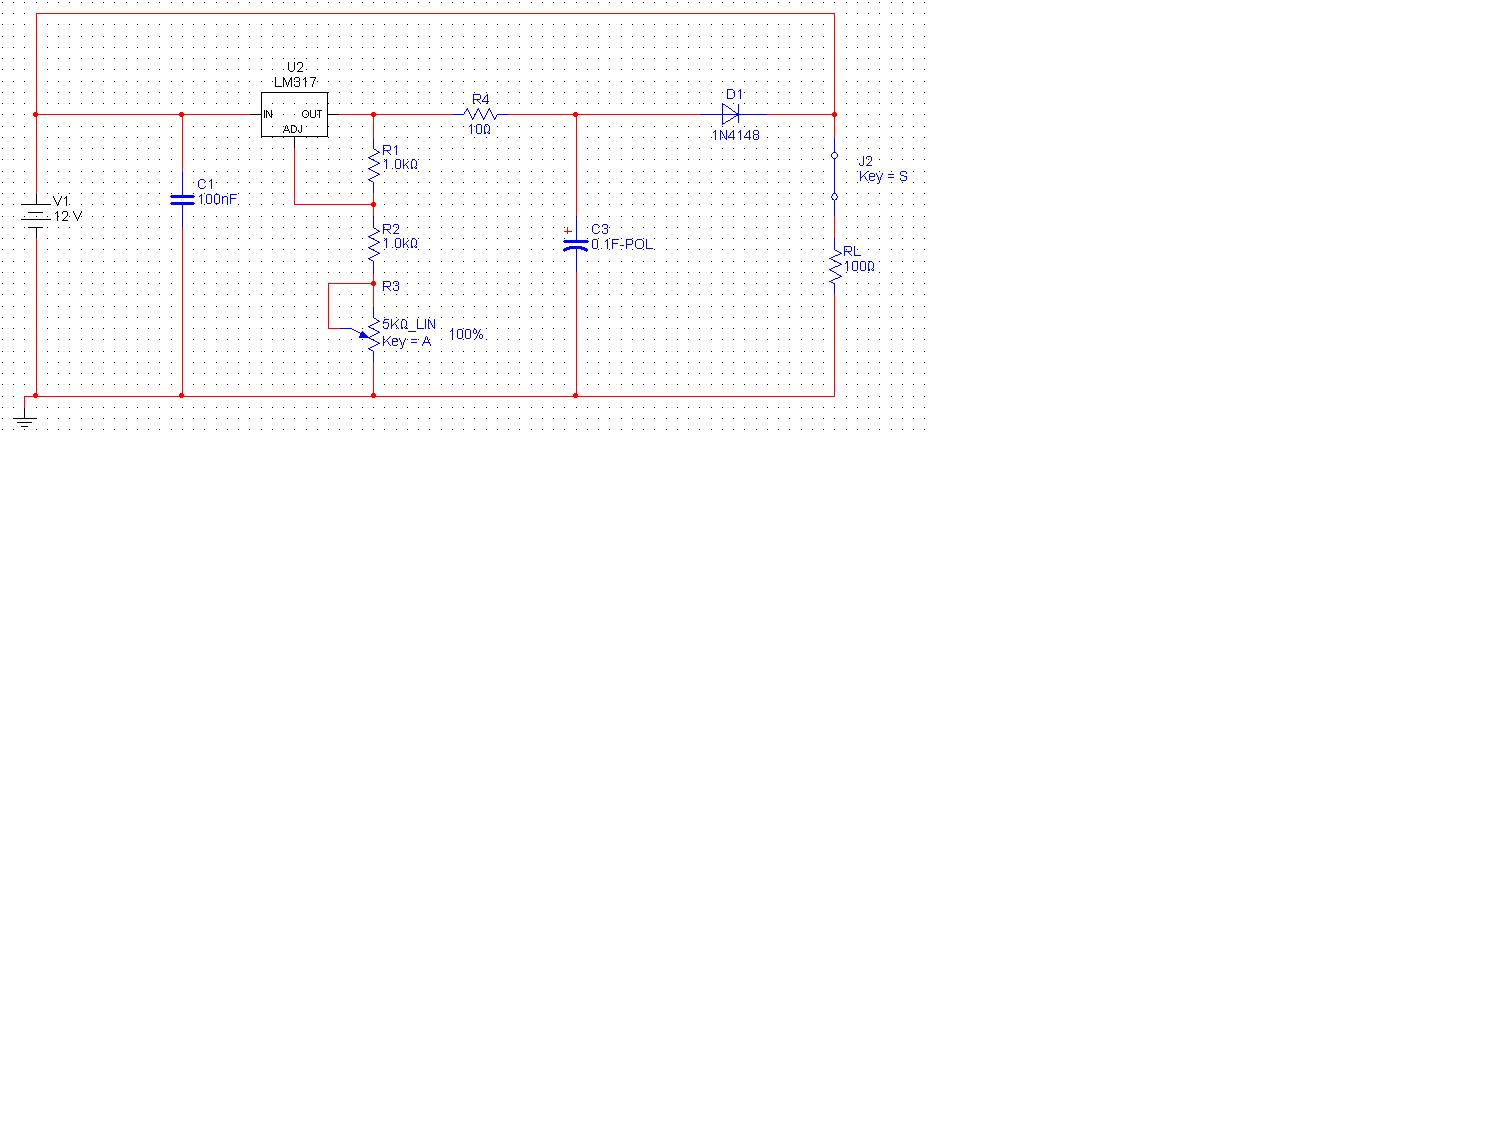
Task: Click the 100% potentiometer setting
Action: (x=466, y=334)
